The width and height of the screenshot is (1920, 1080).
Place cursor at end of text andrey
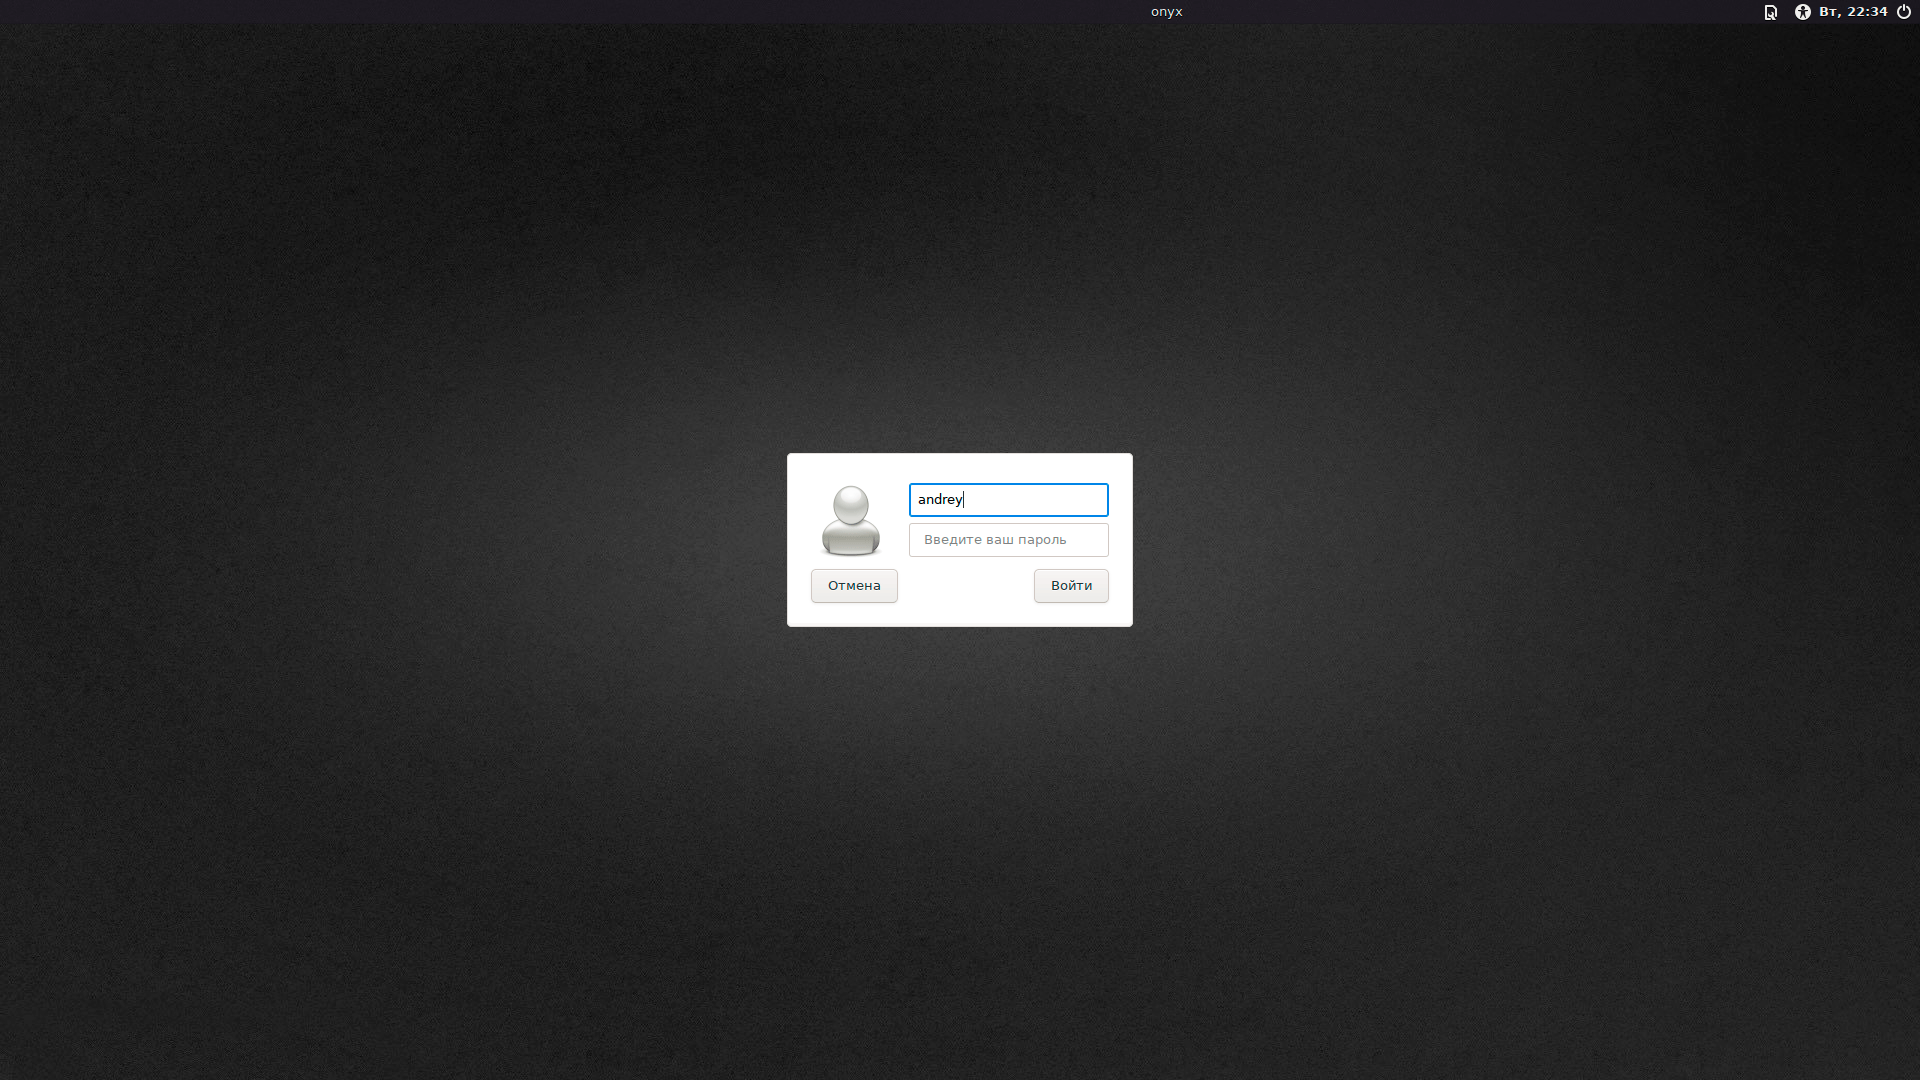[x=964, y=500]
